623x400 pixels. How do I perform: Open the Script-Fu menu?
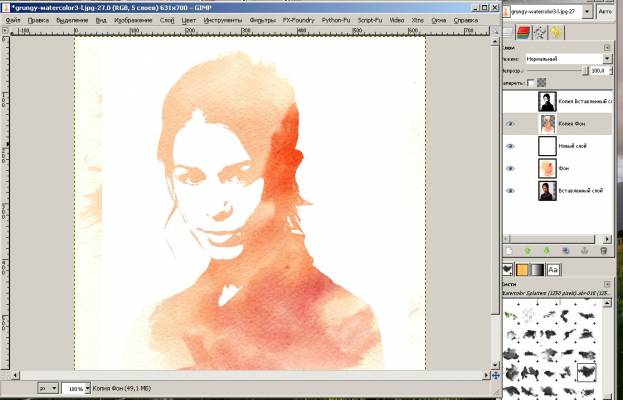(x=370, y=20)
